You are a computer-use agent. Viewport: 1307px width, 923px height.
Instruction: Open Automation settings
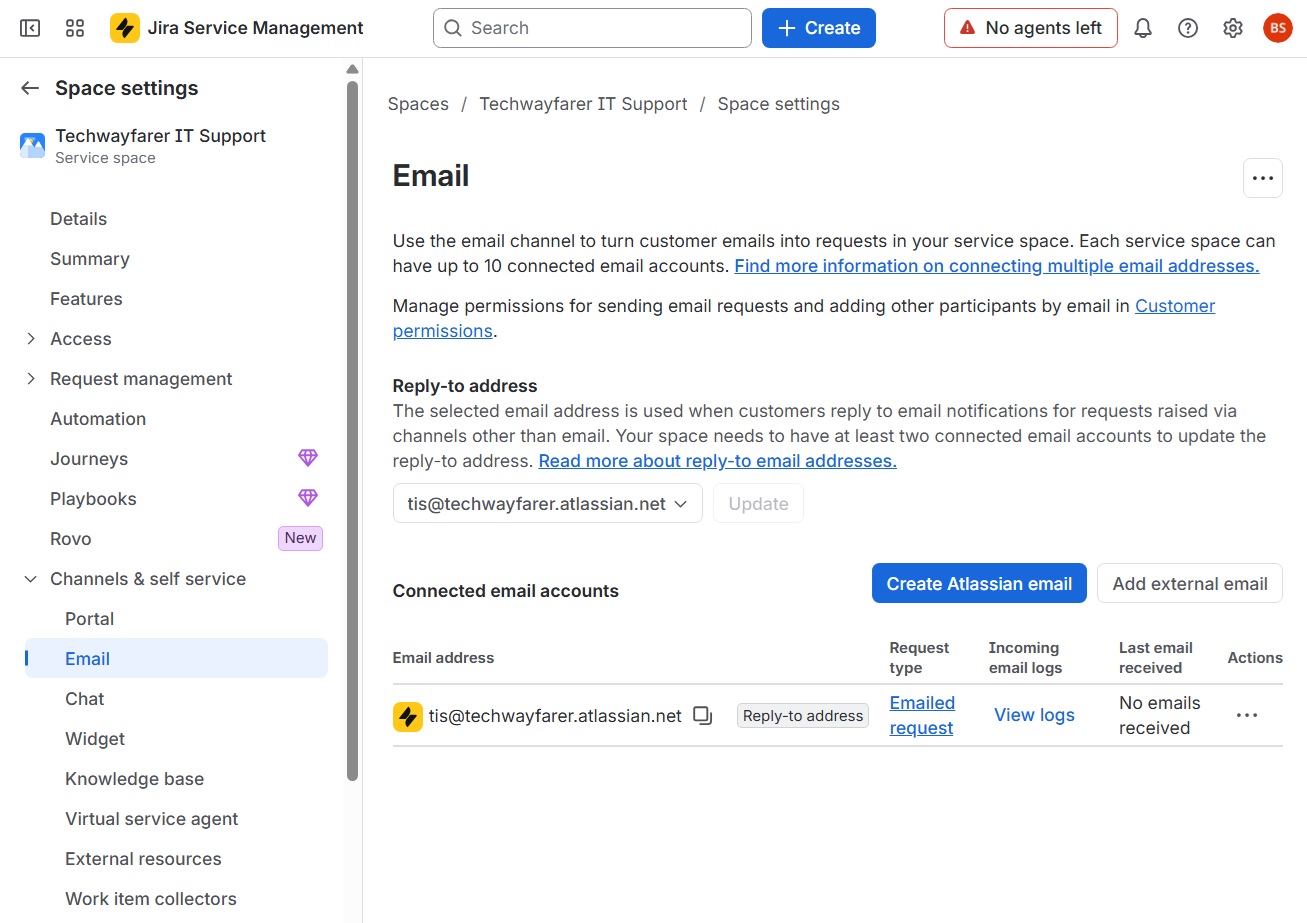pyautogui.click(x=98, y=419)
